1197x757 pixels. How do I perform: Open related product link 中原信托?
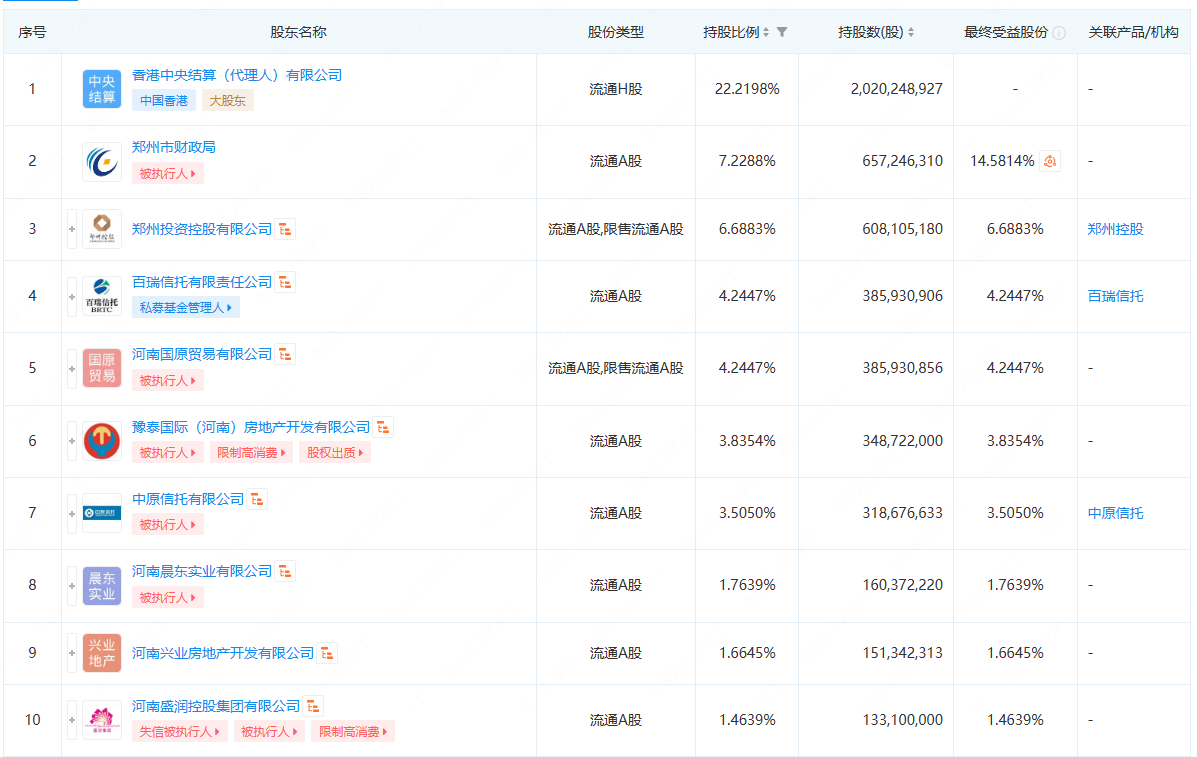pyautogui.click(x=1115, y=513)
